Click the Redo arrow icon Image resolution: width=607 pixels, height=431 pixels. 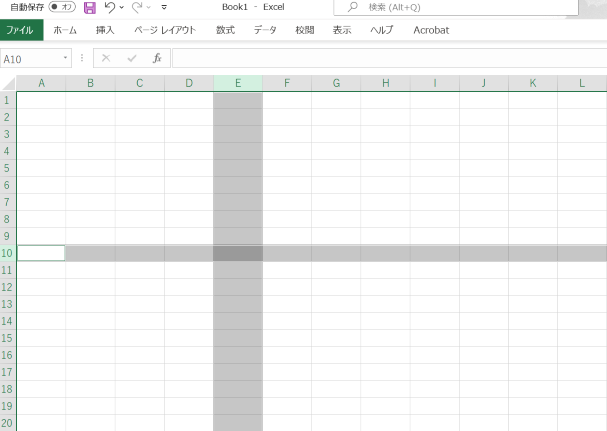138,8
